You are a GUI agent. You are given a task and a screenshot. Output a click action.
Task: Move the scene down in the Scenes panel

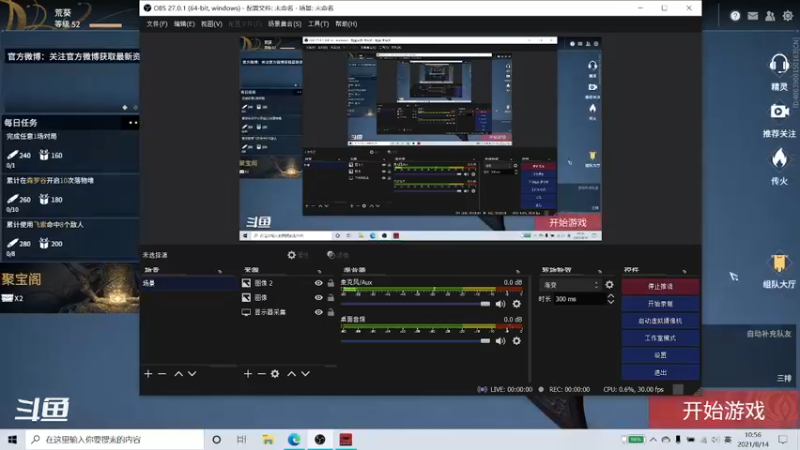pyautogui.click(x=192, y=374)
